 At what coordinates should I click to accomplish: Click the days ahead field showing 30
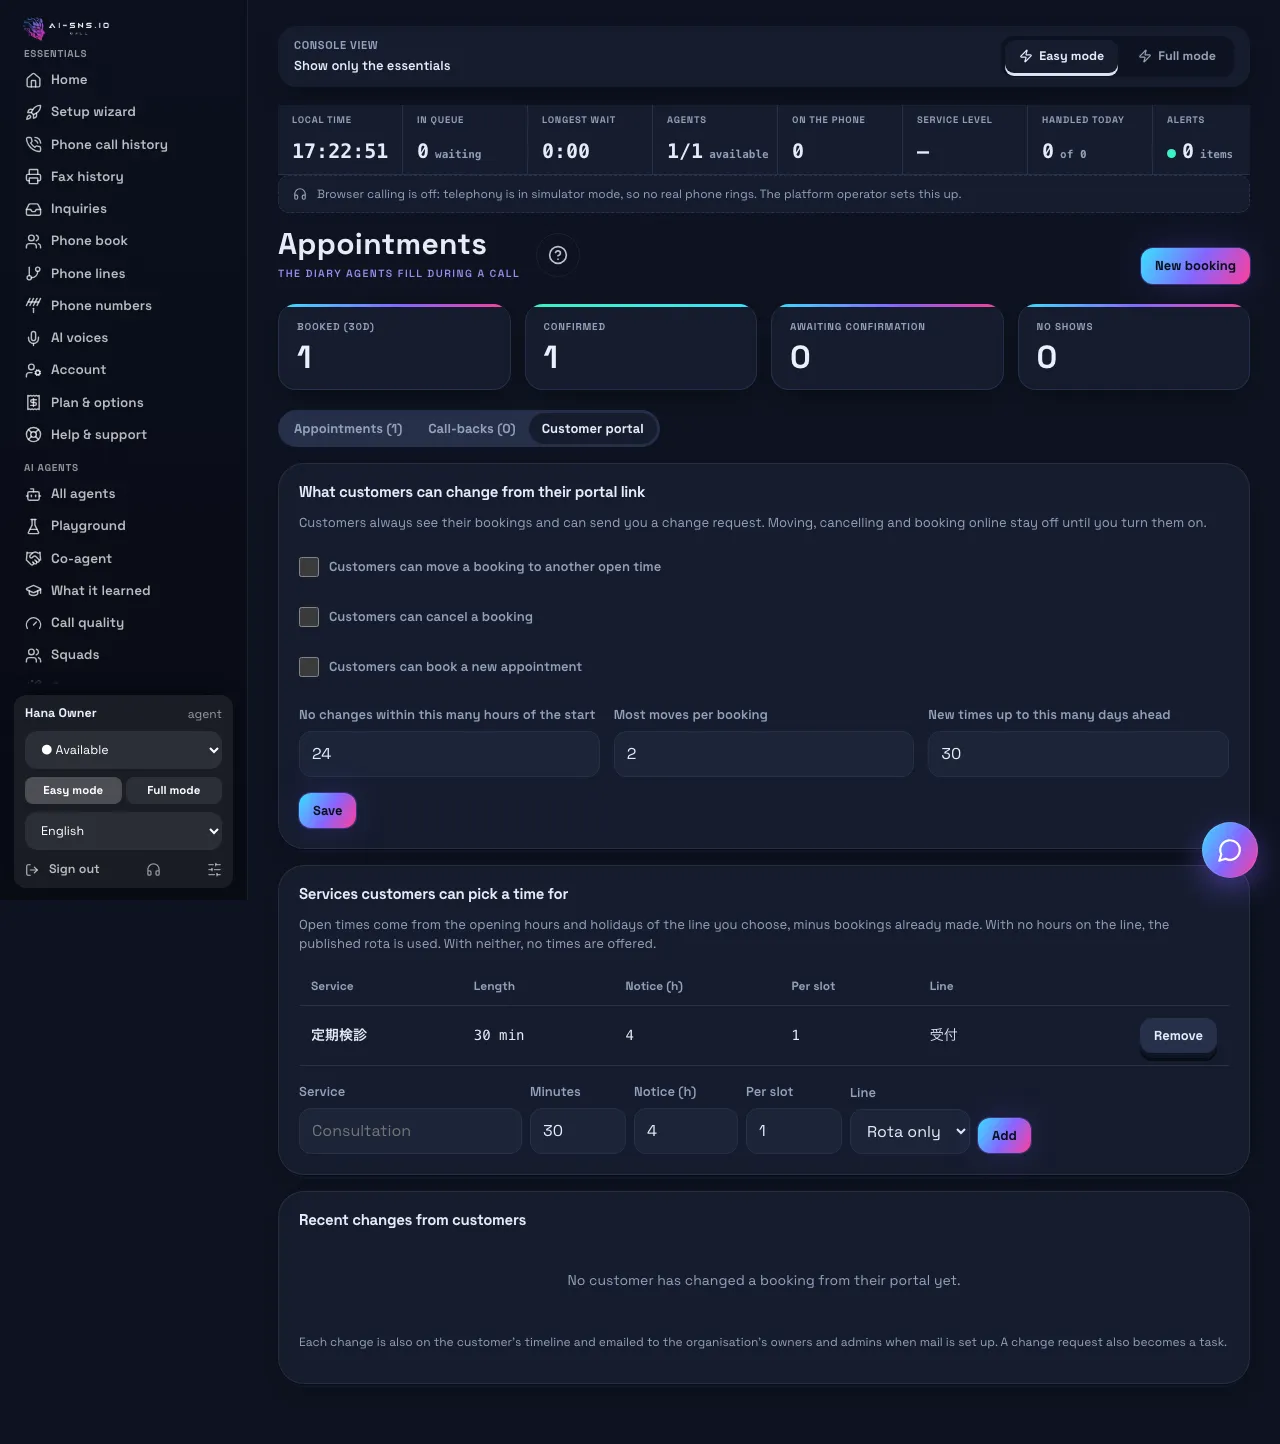(1078, 754)
